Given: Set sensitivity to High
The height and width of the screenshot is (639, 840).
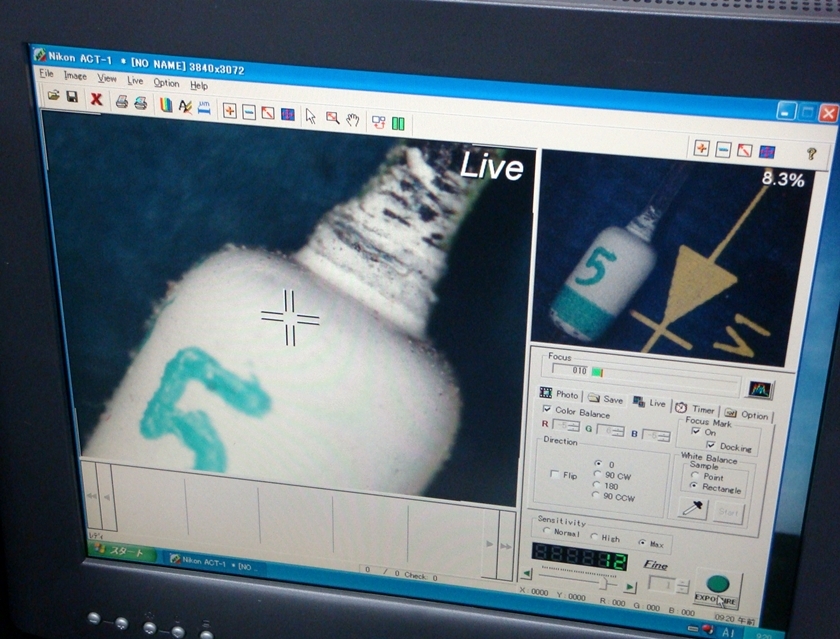Looking at the screenshot, I should tap(594, 536).
